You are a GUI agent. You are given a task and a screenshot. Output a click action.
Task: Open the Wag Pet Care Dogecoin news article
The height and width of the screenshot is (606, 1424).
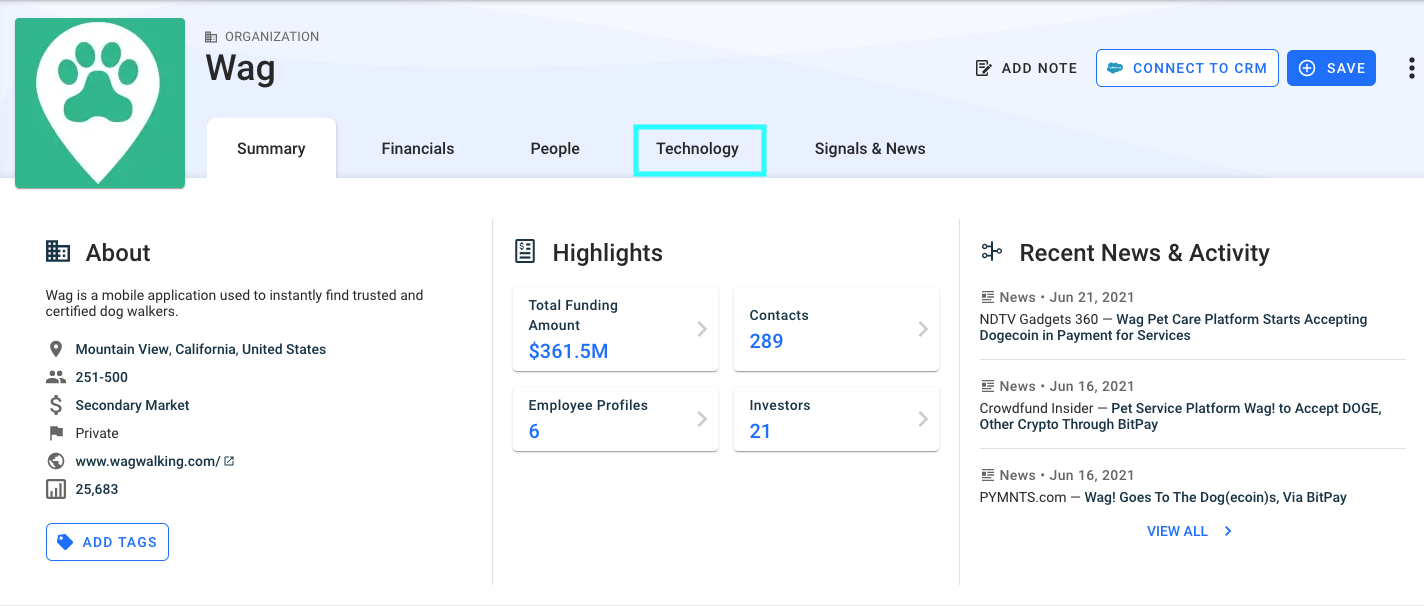pos(1173,327)
